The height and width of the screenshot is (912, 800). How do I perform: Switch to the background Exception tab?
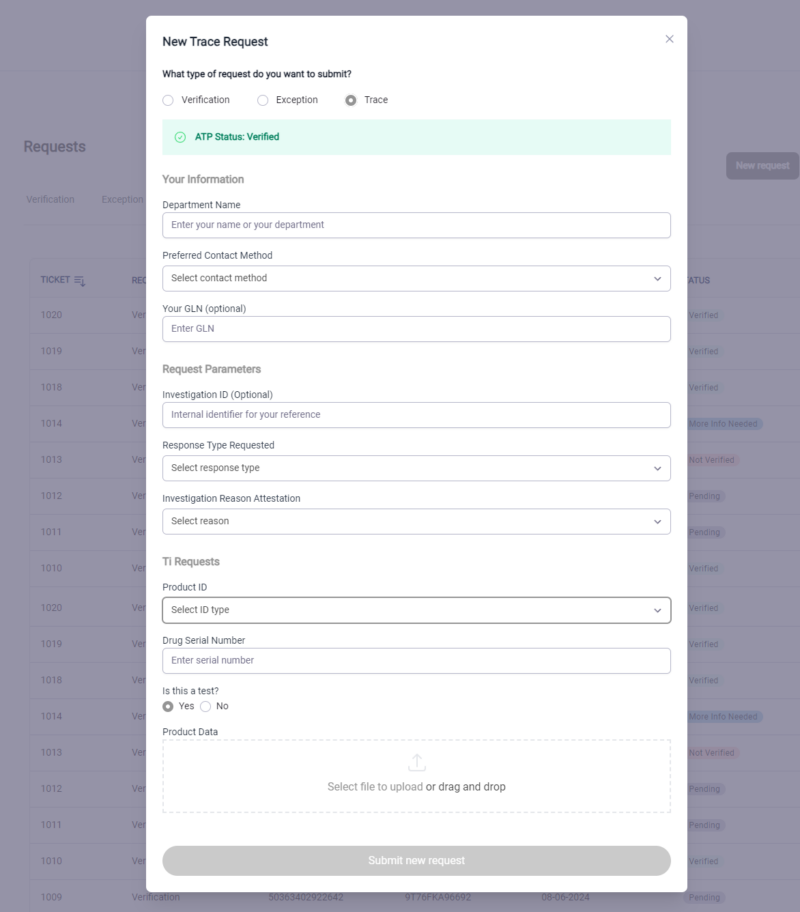[122, 199]
